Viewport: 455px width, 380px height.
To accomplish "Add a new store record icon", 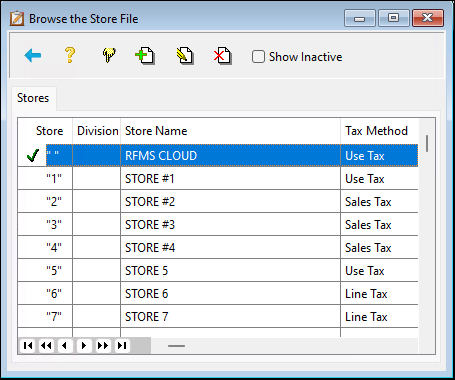I will tap(145, 56).
